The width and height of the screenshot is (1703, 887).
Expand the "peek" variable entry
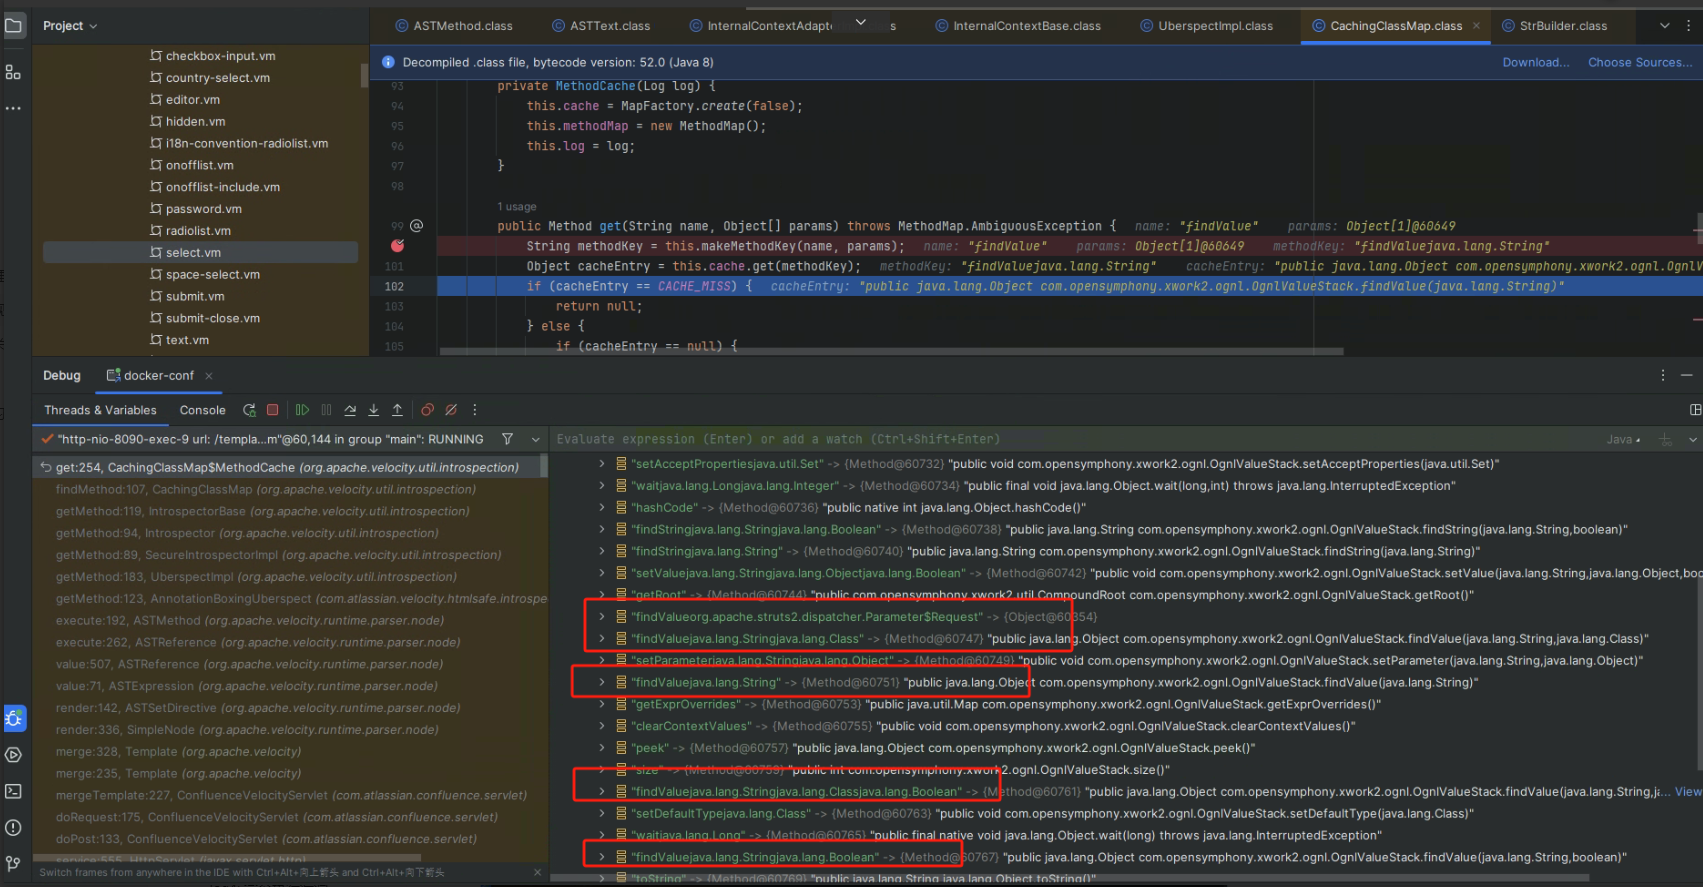tap(602, 748)
